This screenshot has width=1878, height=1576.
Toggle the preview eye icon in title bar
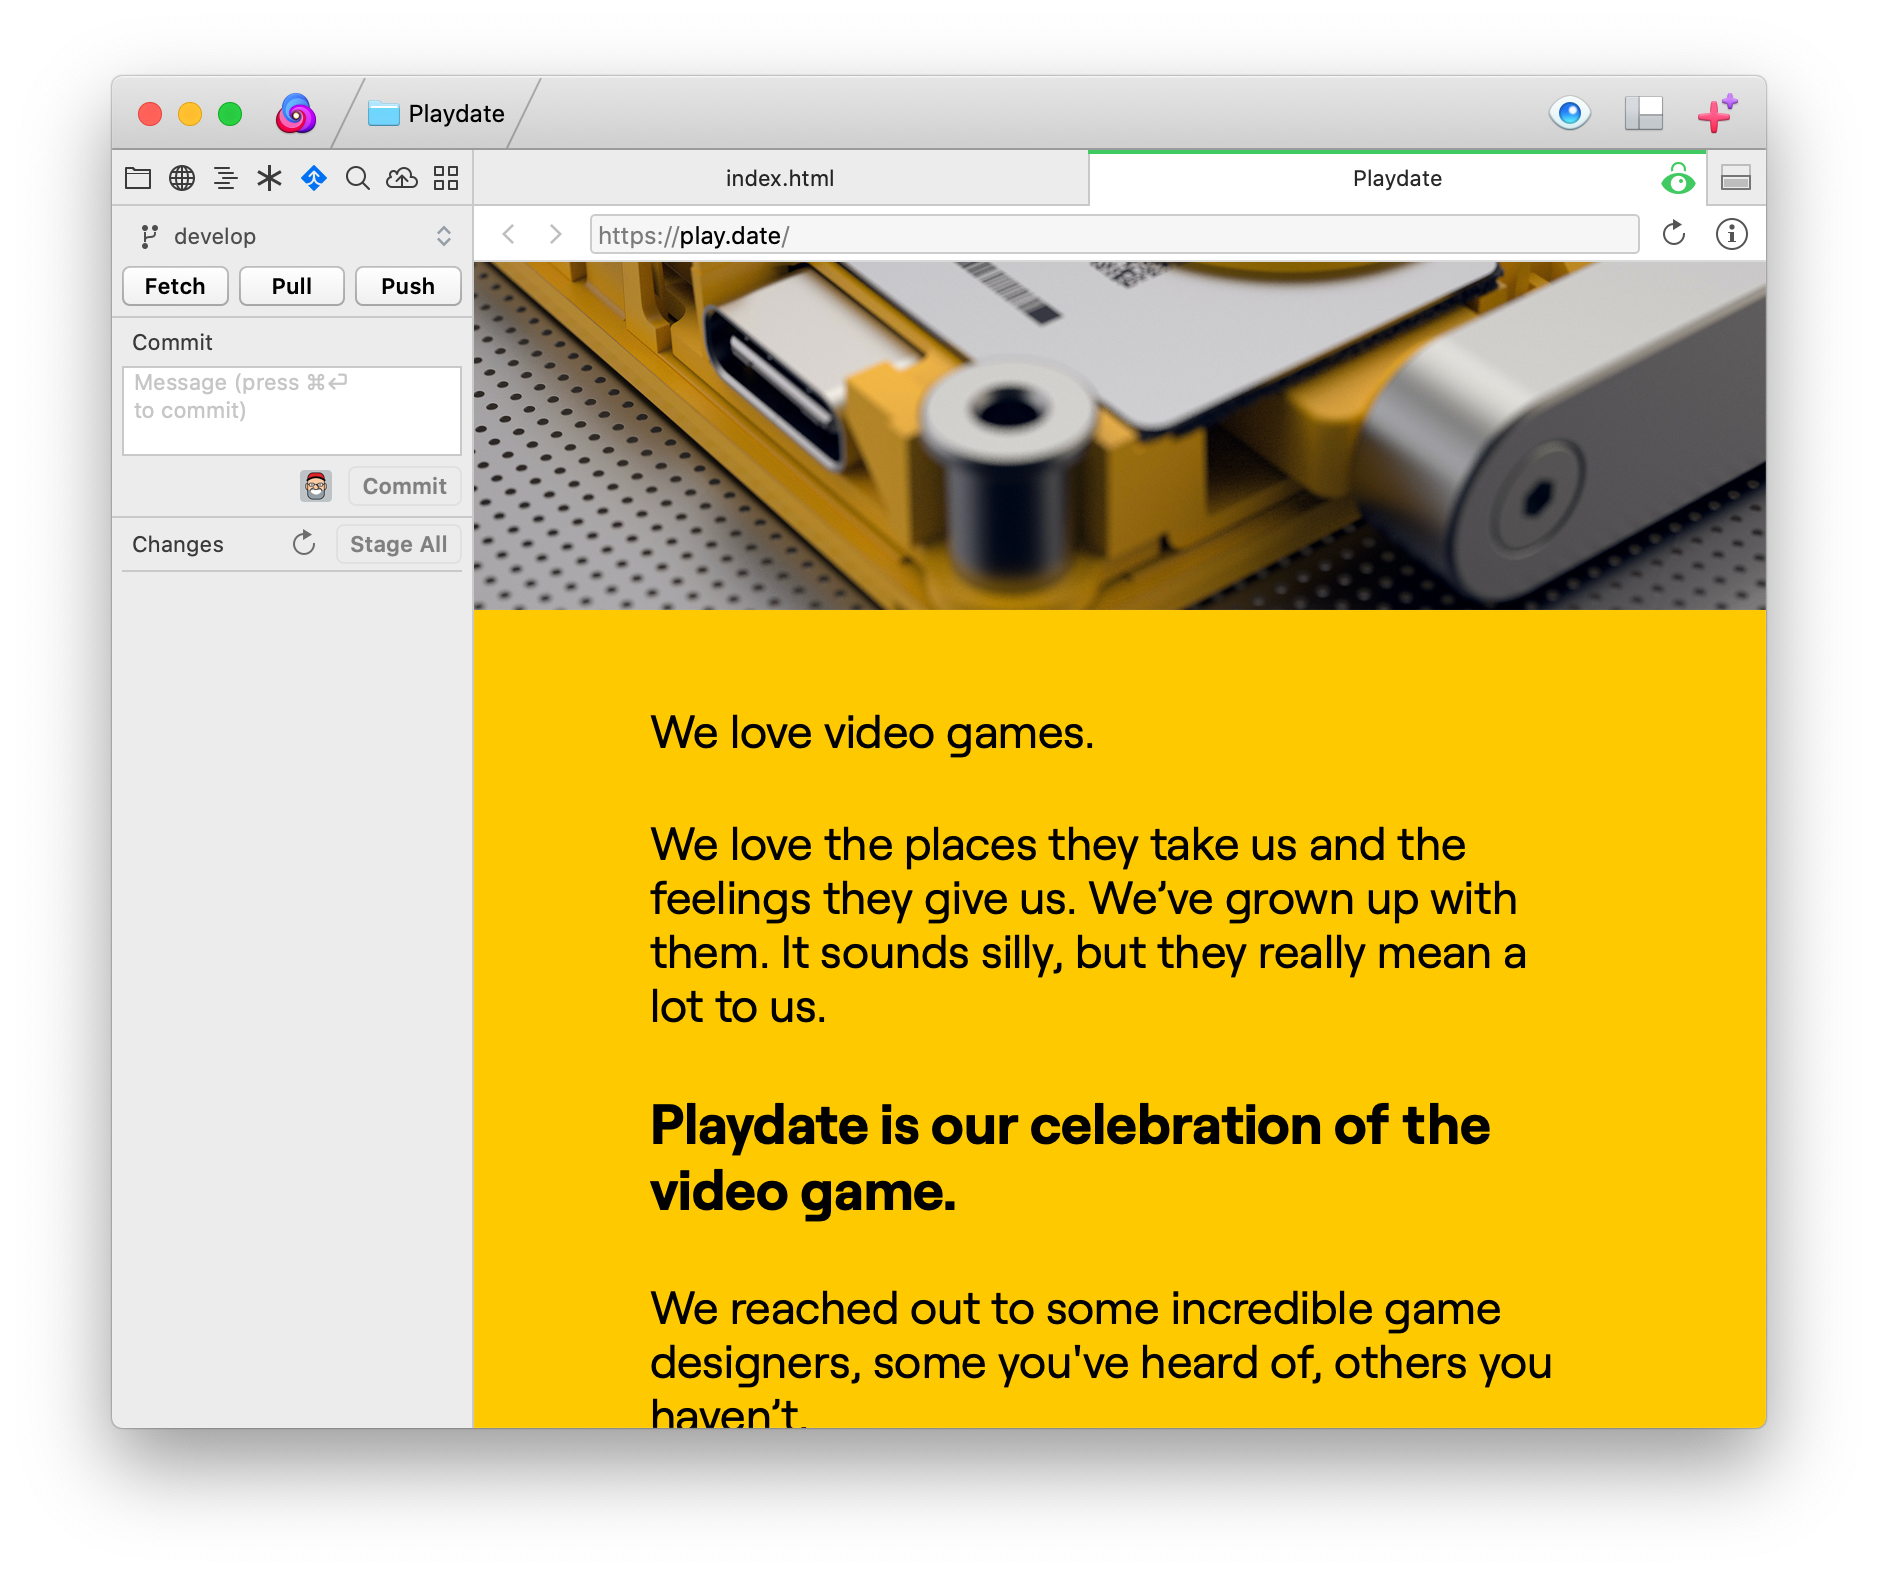coord(1570,113)
